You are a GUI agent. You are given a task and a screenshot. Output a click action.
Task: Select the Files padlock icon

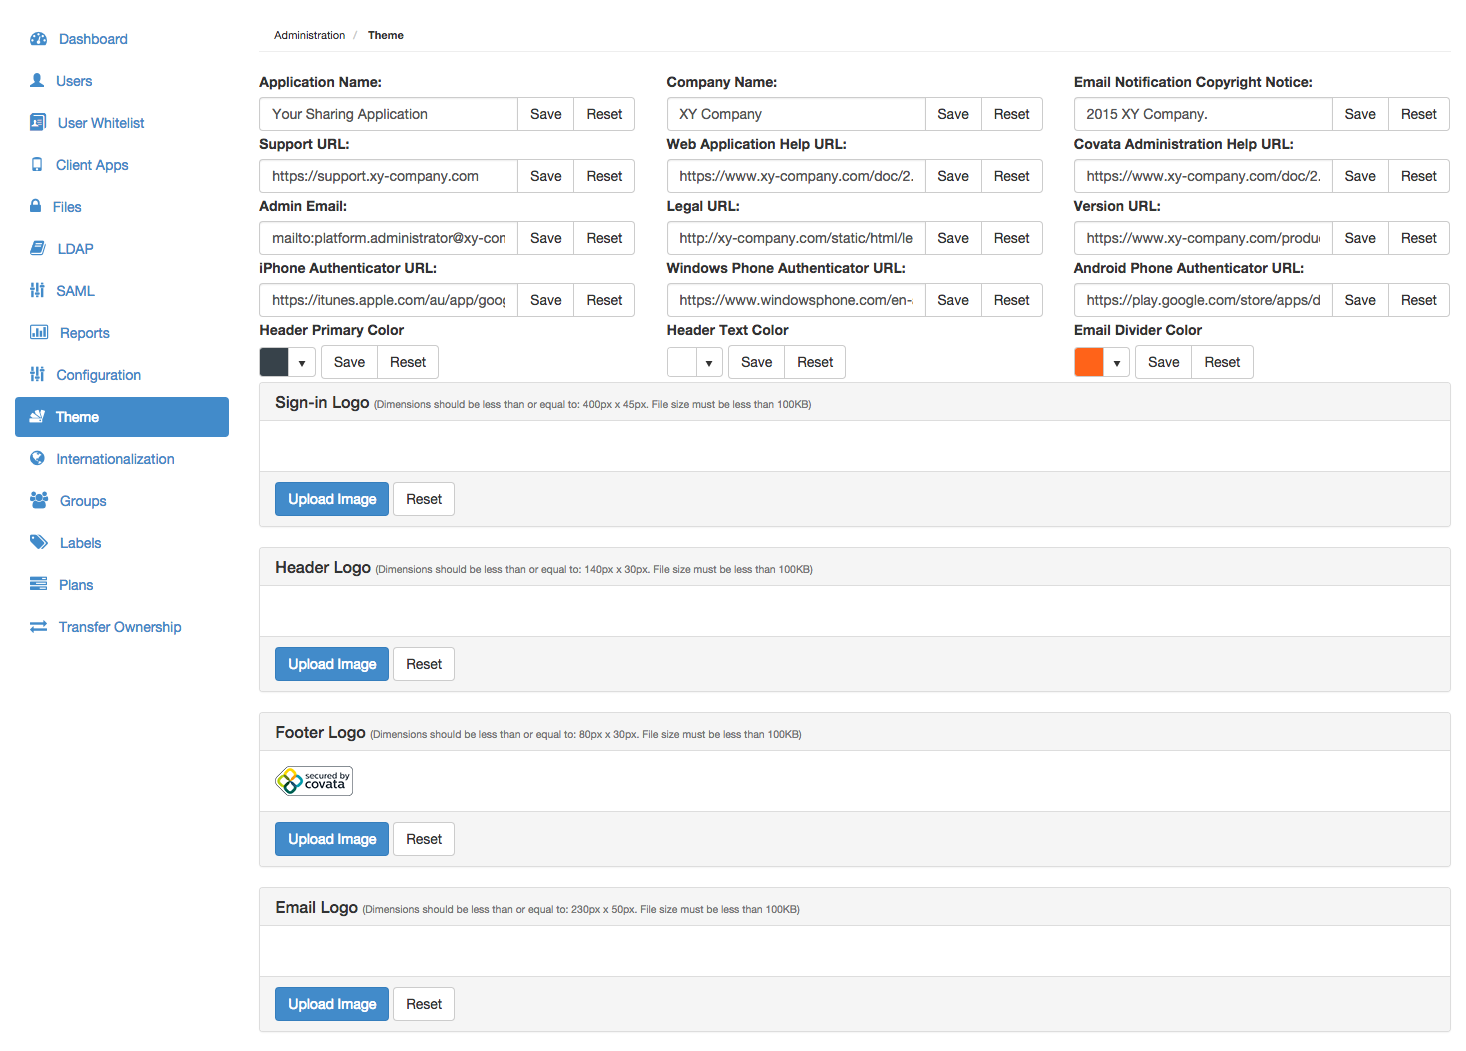[x=36, y=206]
